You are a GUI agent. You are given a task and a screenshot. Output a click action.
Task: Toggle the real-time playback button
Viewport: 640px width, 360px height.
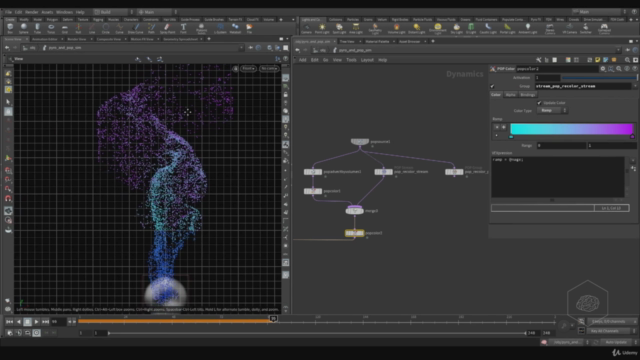coord(36,333)
